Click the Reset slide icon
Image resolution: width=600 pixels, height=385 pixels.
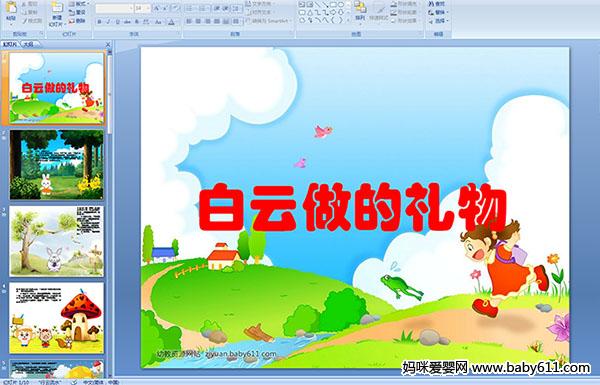[78, 12]
